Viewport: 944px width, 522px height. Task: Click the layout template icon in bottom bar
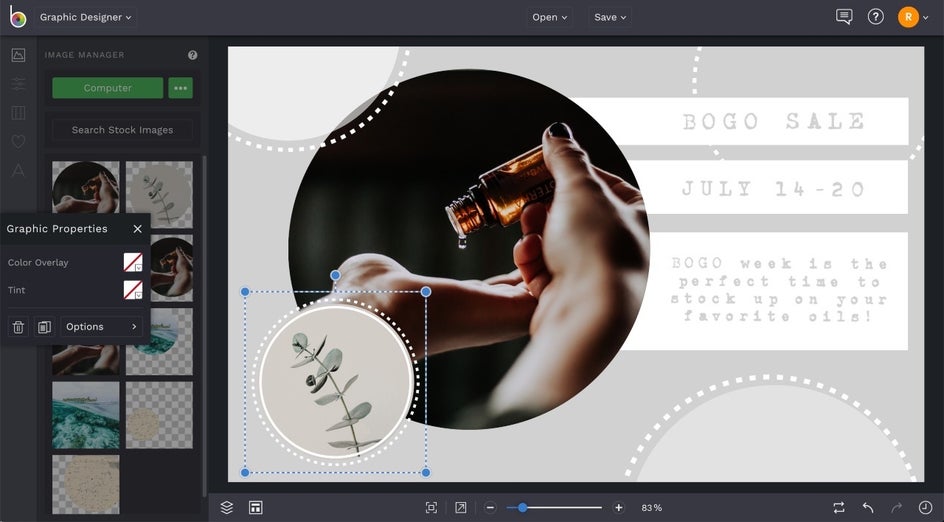pos(255,508)
